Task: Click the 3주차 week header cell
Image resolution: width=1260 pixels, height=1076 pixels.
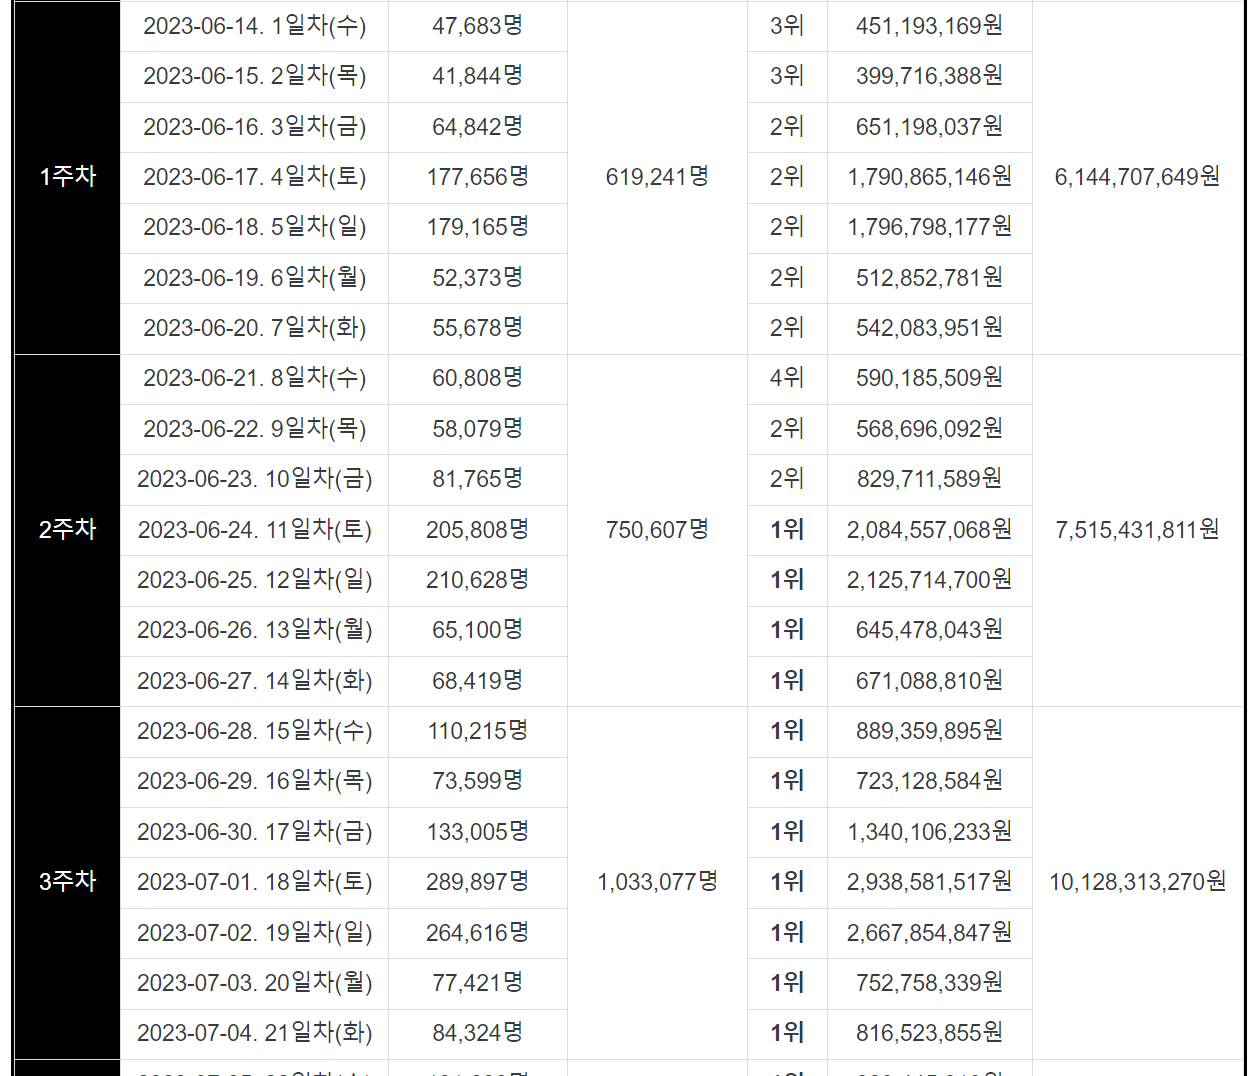Action: [x=67, y=882]
